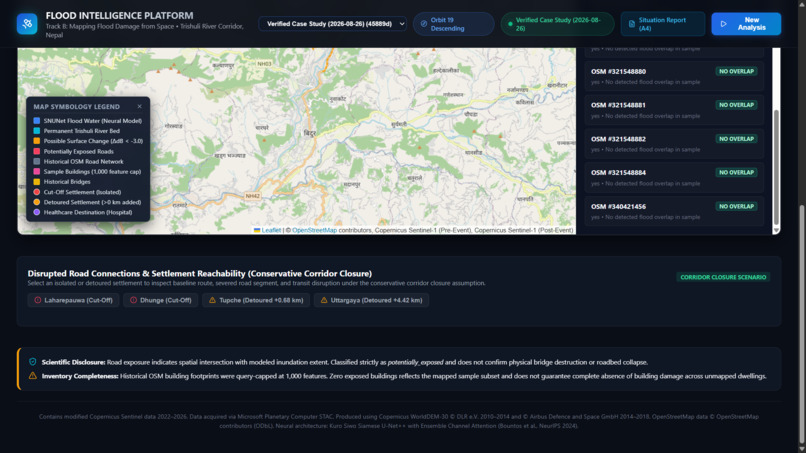Open the Verified Case Study dropdown selector
Screen dimensions: 806x453
point(333,24)
